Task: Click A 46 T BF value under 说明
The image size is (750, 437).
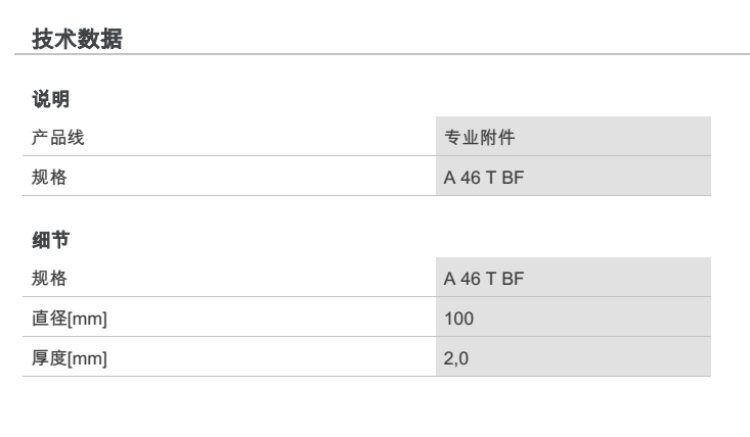Action: click(x=484, y=177)
